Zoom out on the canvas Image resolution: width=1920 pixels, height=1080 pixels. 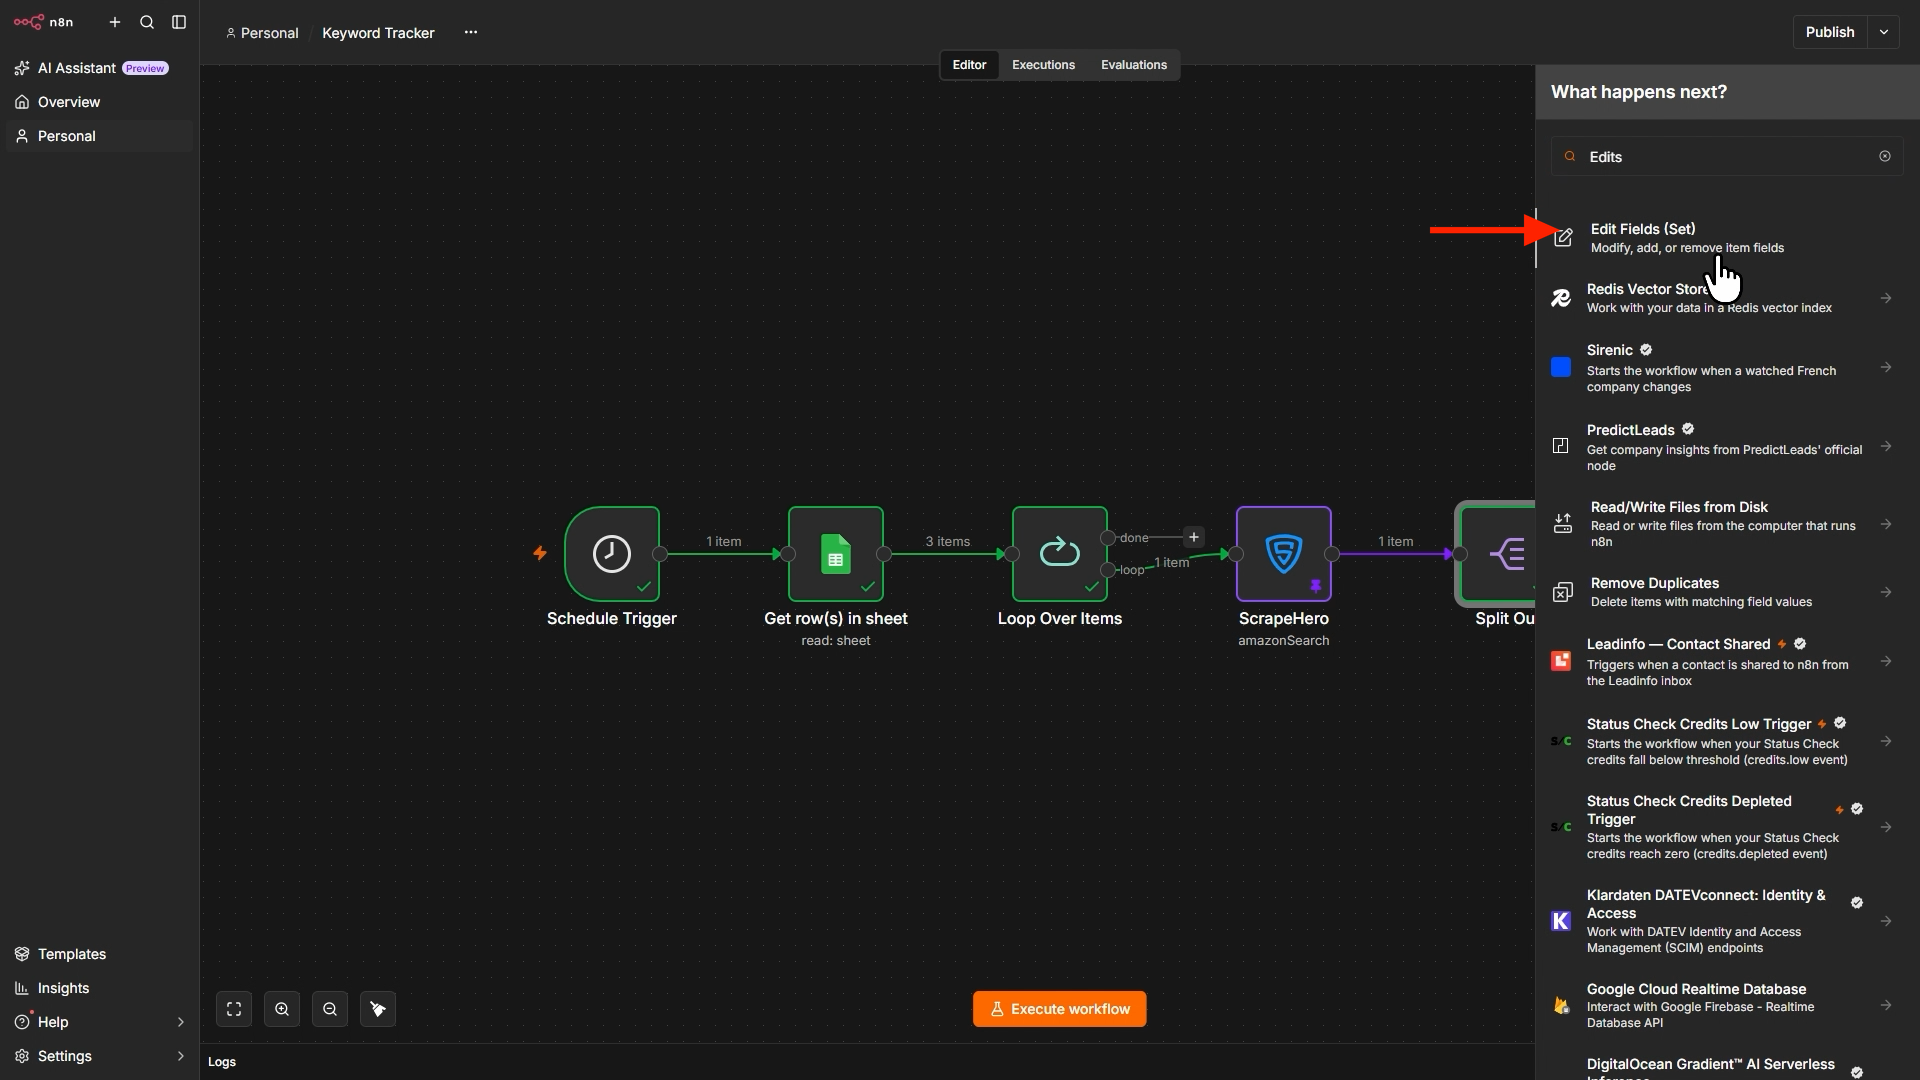(330, 1009)
